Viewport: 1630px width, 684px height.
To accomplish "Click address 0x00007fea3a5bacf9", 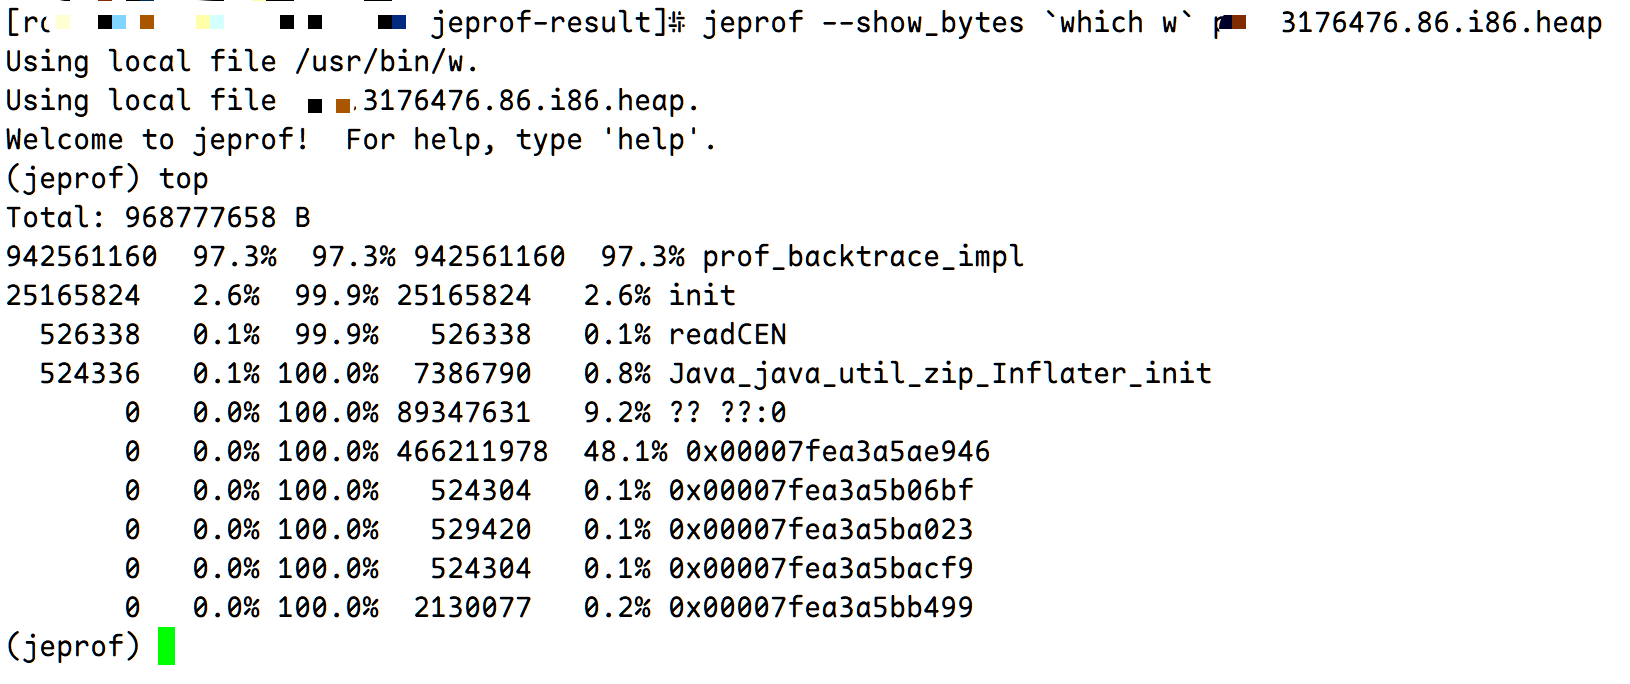I will (821, 568).
